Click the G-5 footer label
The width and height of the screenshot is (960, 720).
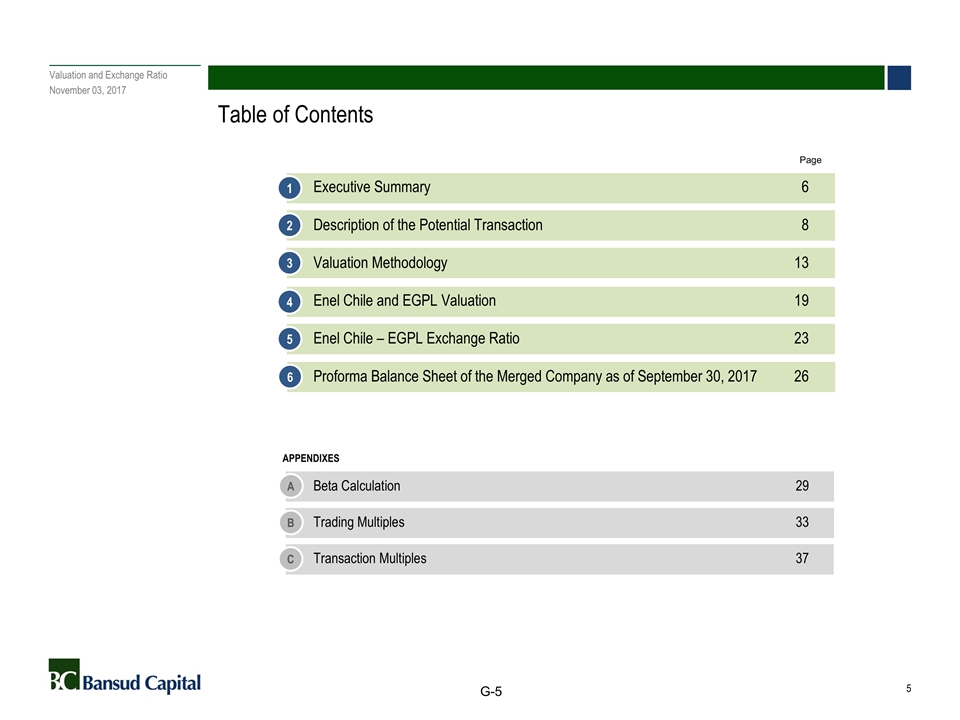coord(491,691)
